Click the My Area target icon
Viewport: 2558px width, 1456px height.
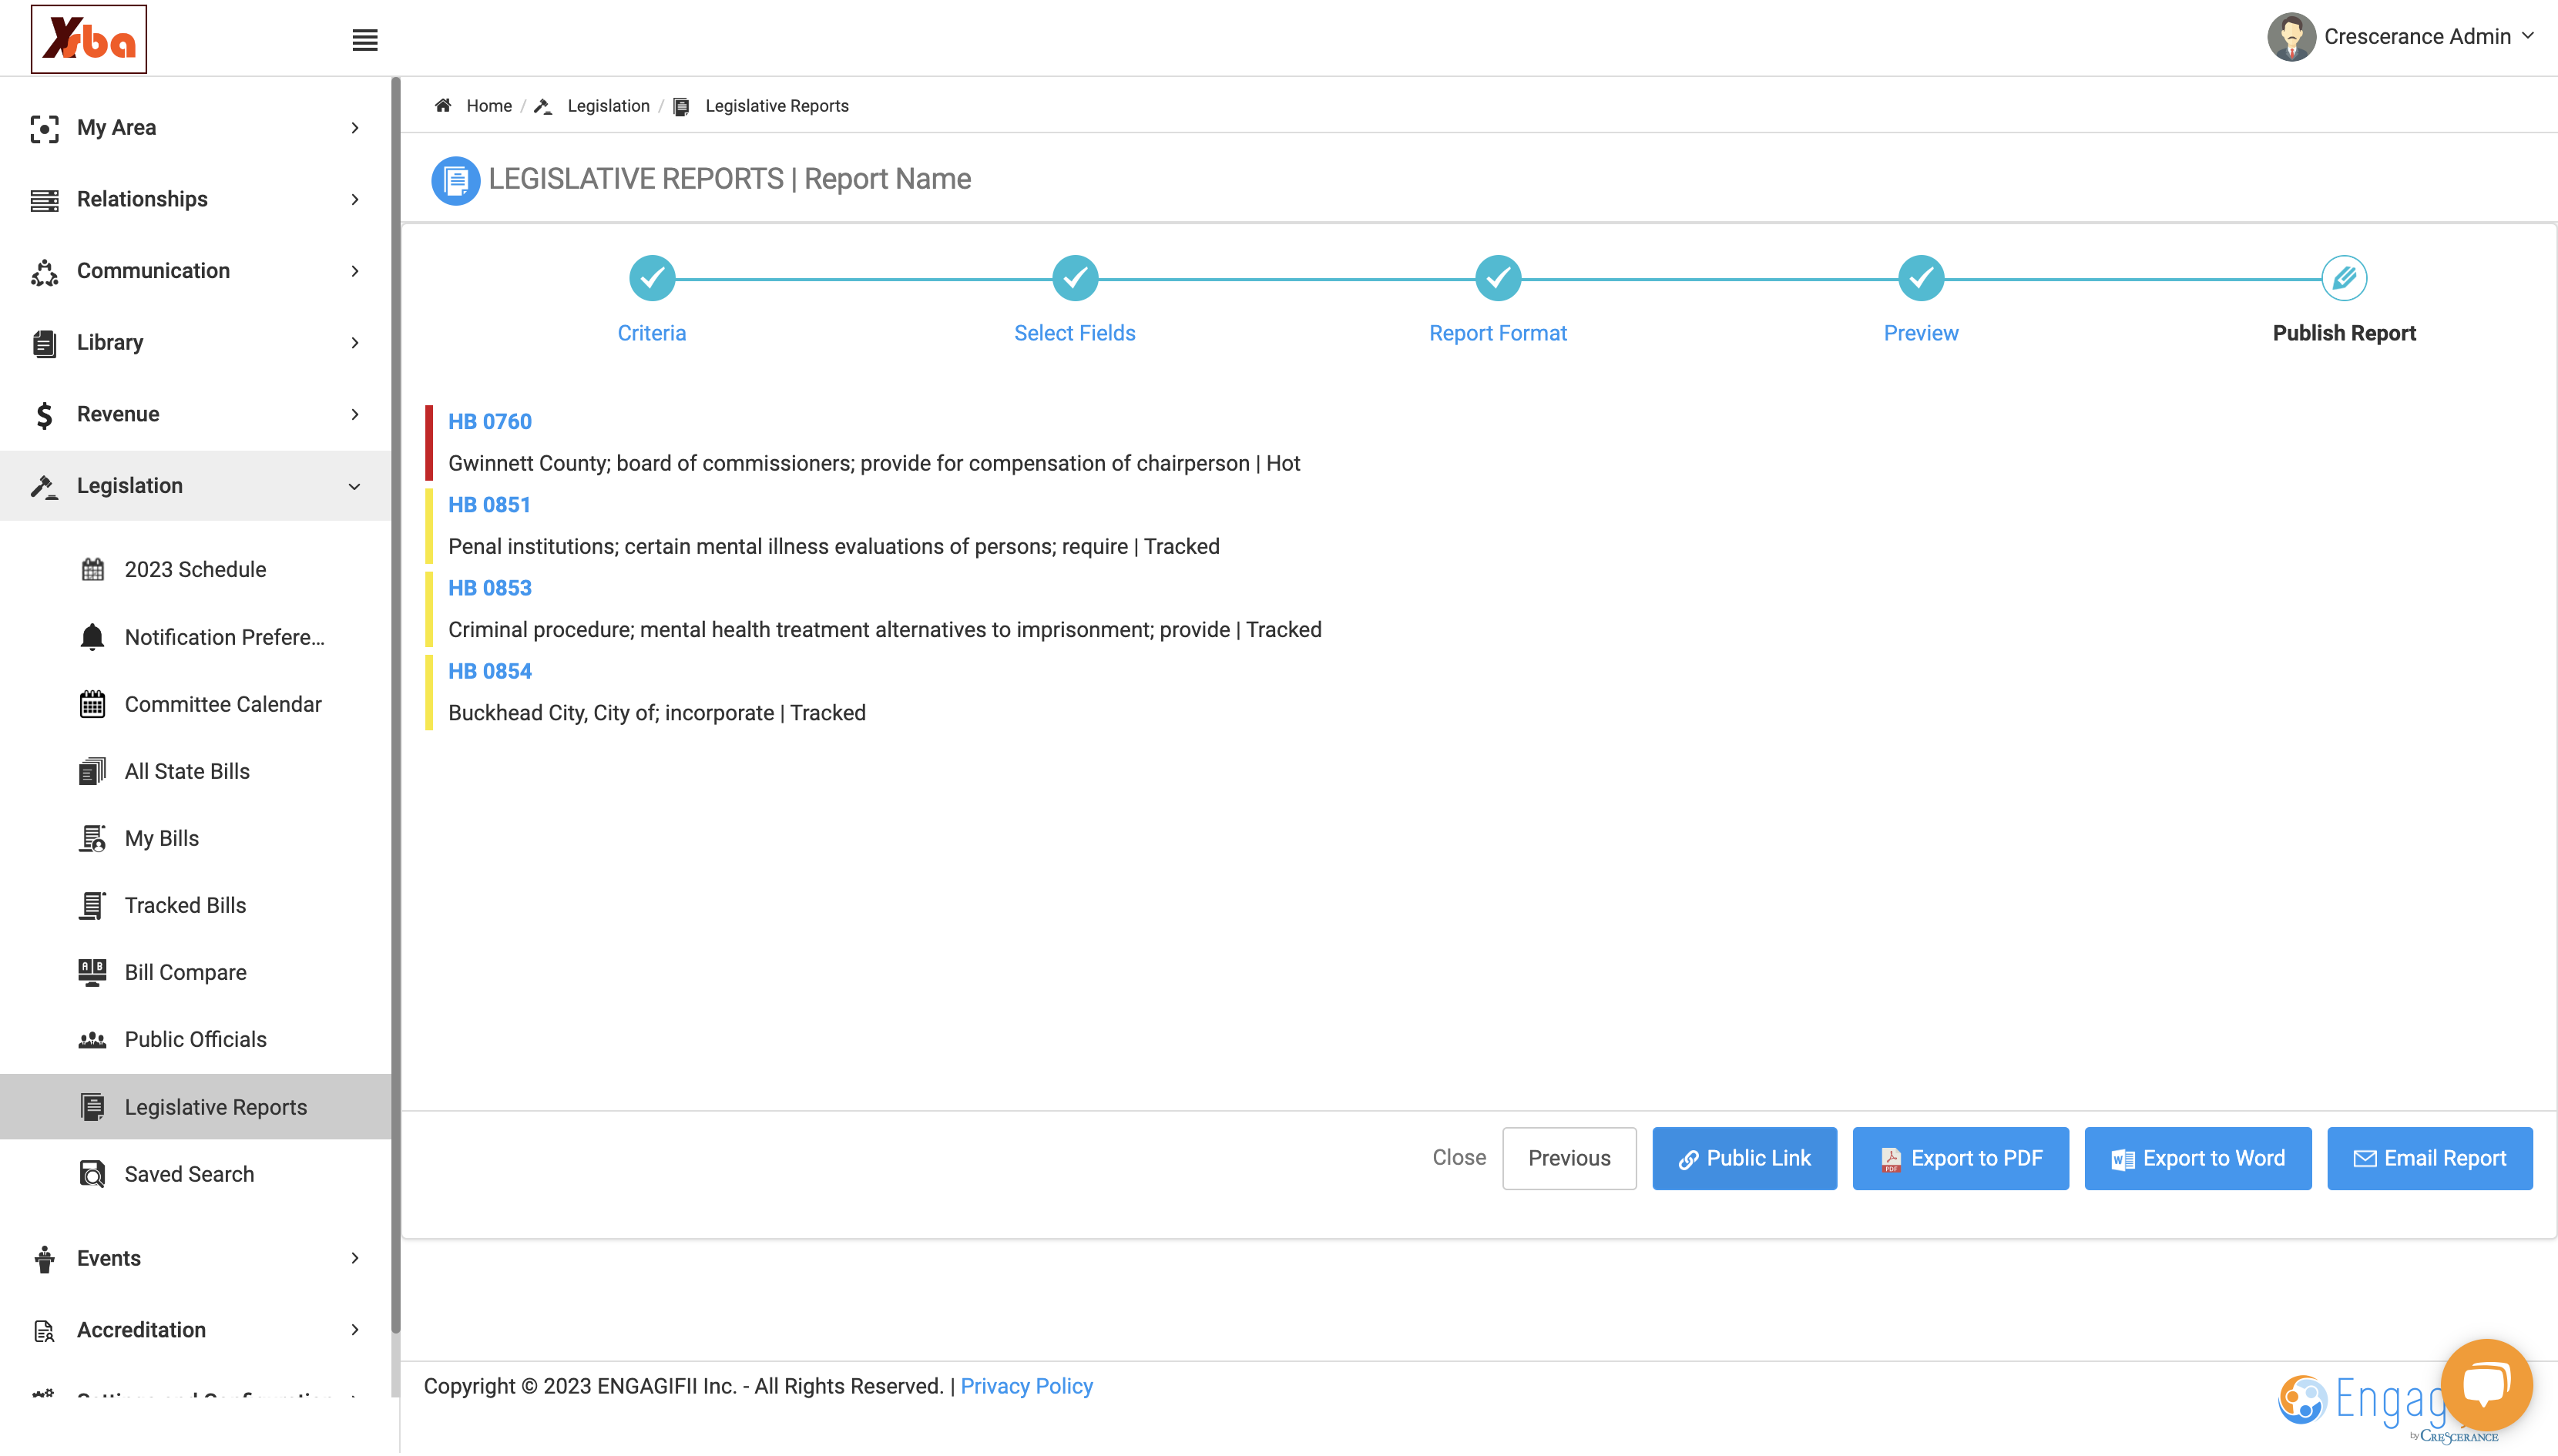pyautogui.click(x=44, y=128)
